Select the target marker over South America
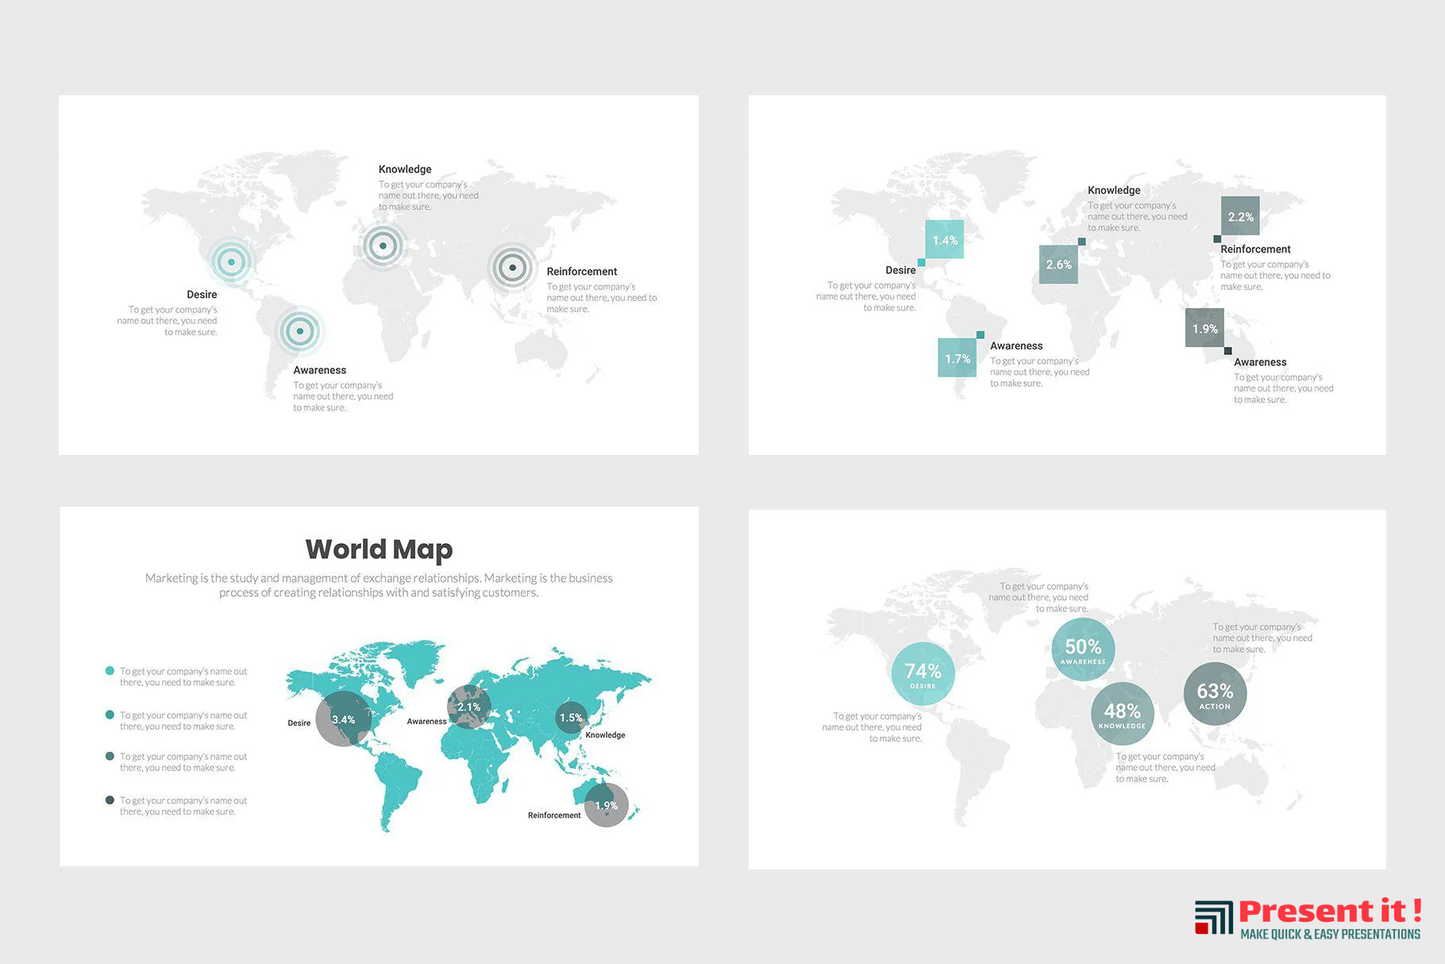This screenshot has width=1445, height=964. coord(298,331)
